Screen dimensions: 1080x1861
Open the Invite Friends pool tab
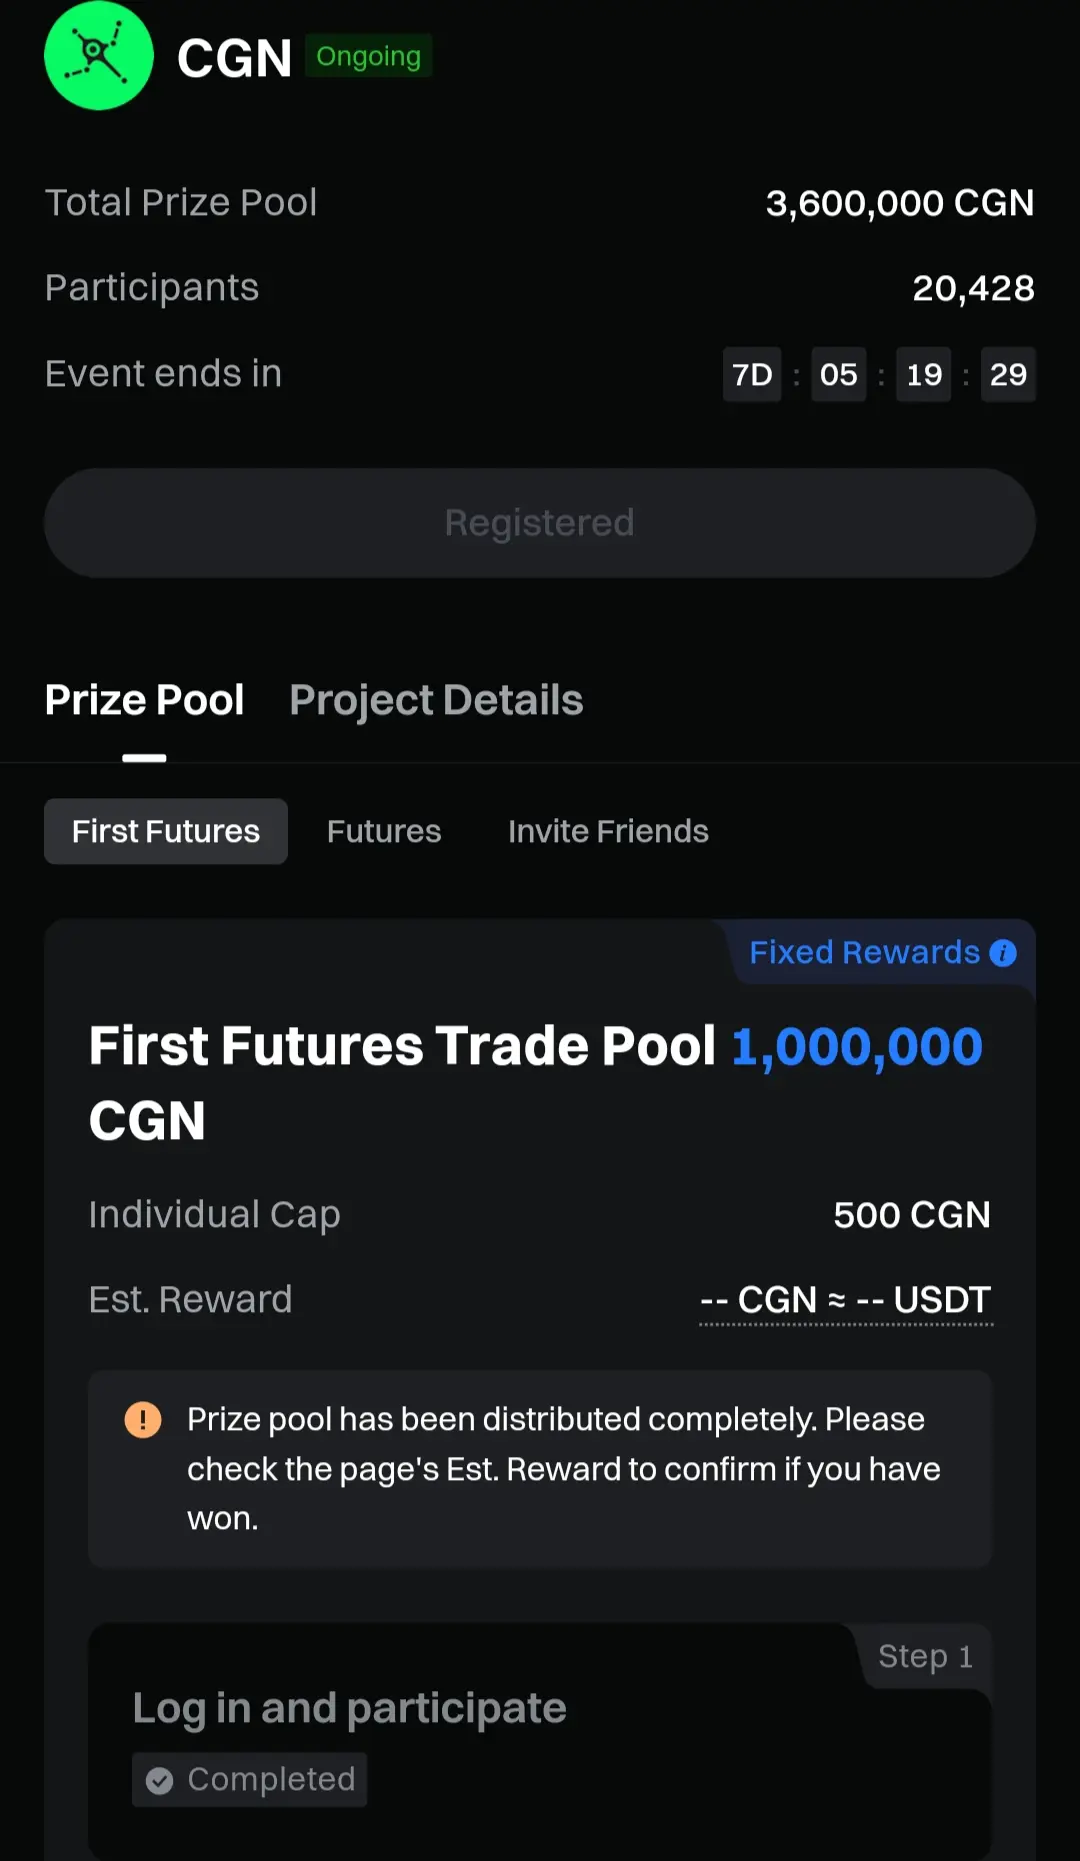[608, 831]
